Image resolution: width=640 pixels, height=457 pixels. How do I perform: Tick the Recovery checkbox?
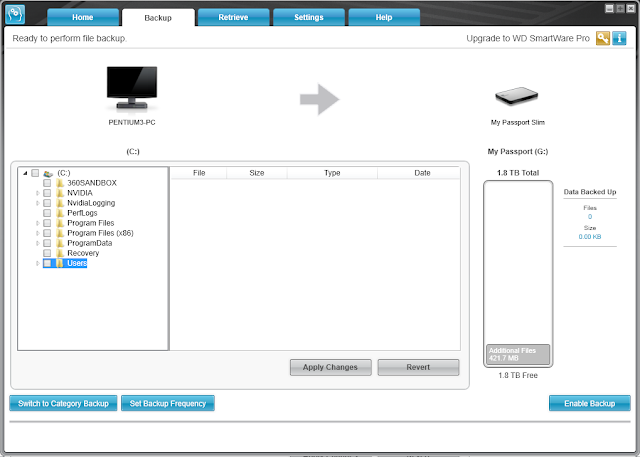click(47, 253)
